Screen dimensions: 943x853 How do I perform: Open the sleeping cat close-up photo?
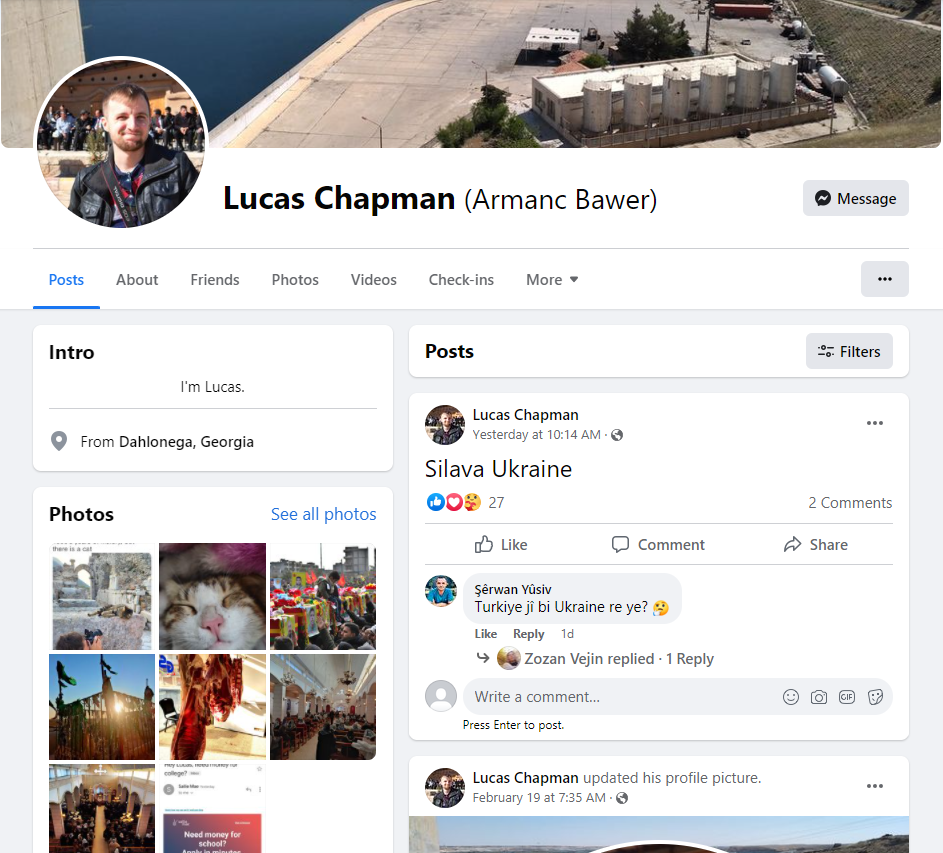pos(212,596)
